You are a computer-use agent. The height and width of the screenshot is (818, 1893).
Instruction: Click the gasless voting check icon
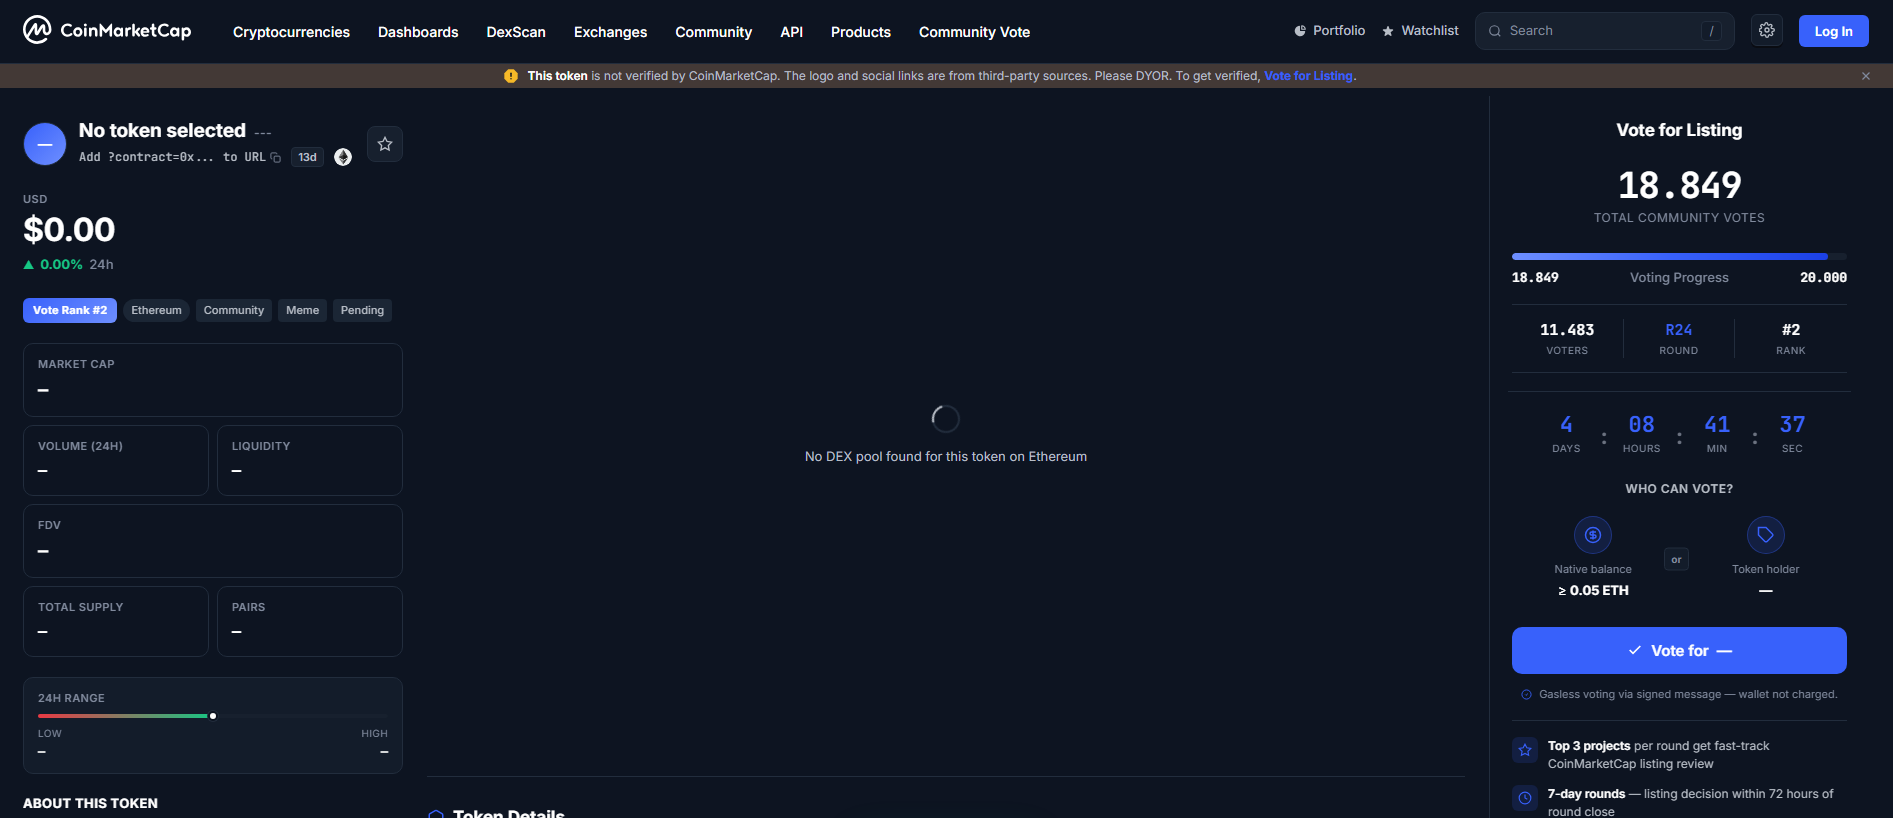(x=1526, y=694)
